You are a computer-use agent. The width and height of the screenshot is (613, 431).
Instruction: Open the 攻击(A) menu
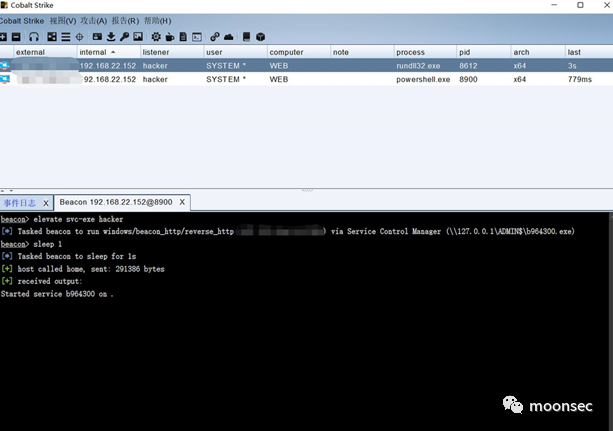[93, 21]
